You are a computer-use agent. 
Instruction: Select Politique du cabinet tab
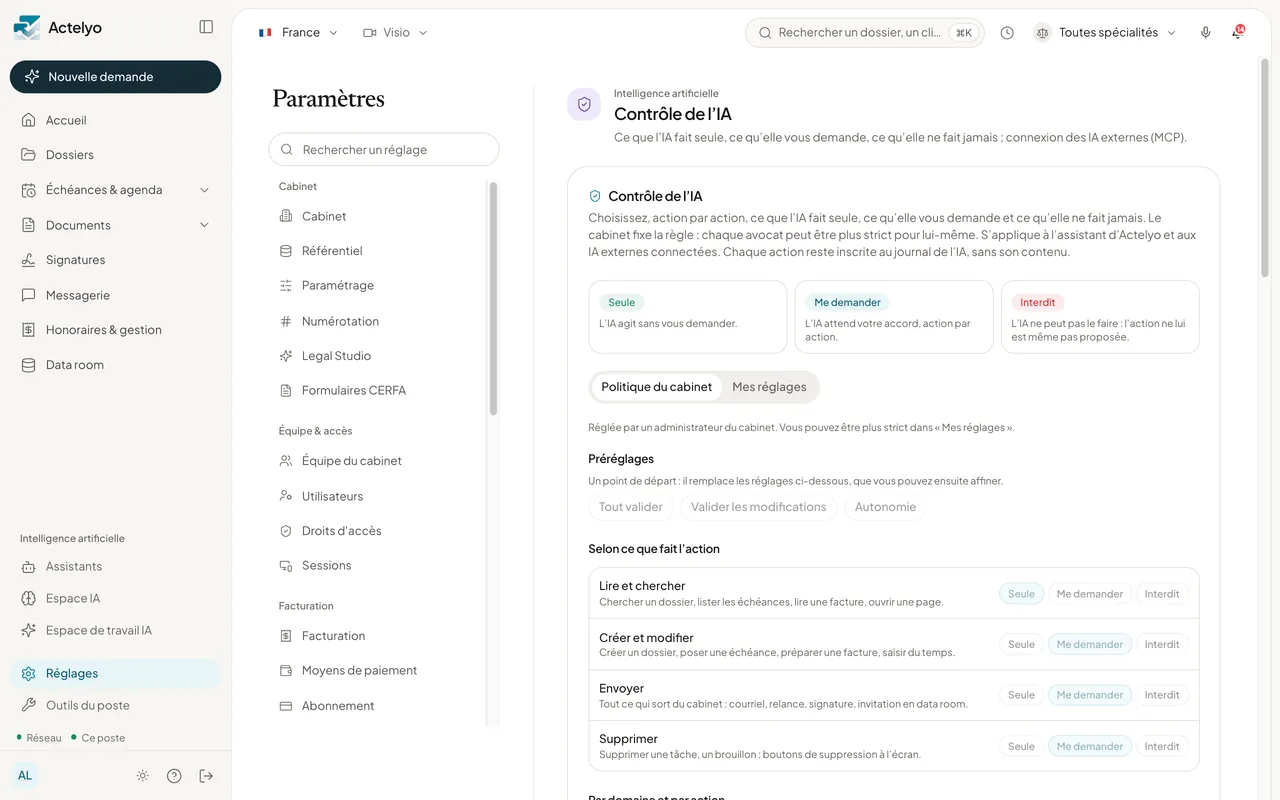(656, 387)
